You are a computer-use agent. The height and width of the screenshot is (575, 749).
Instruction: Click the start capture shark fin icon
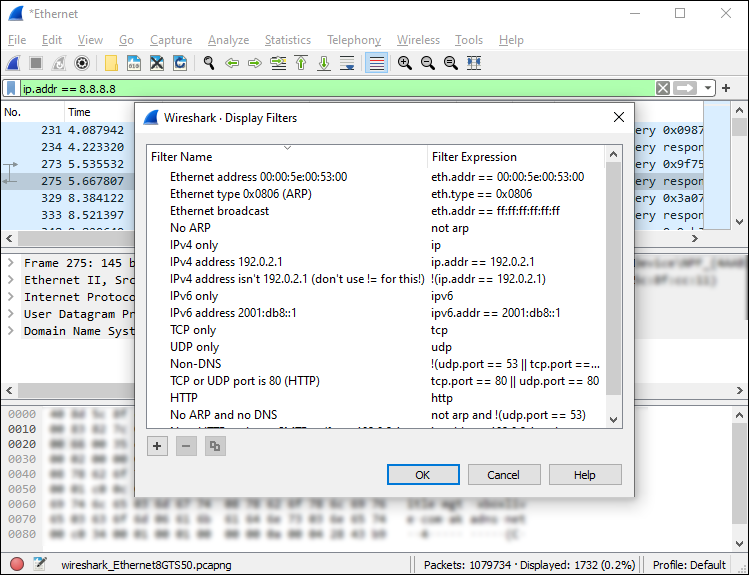click(x=14, y=63)
